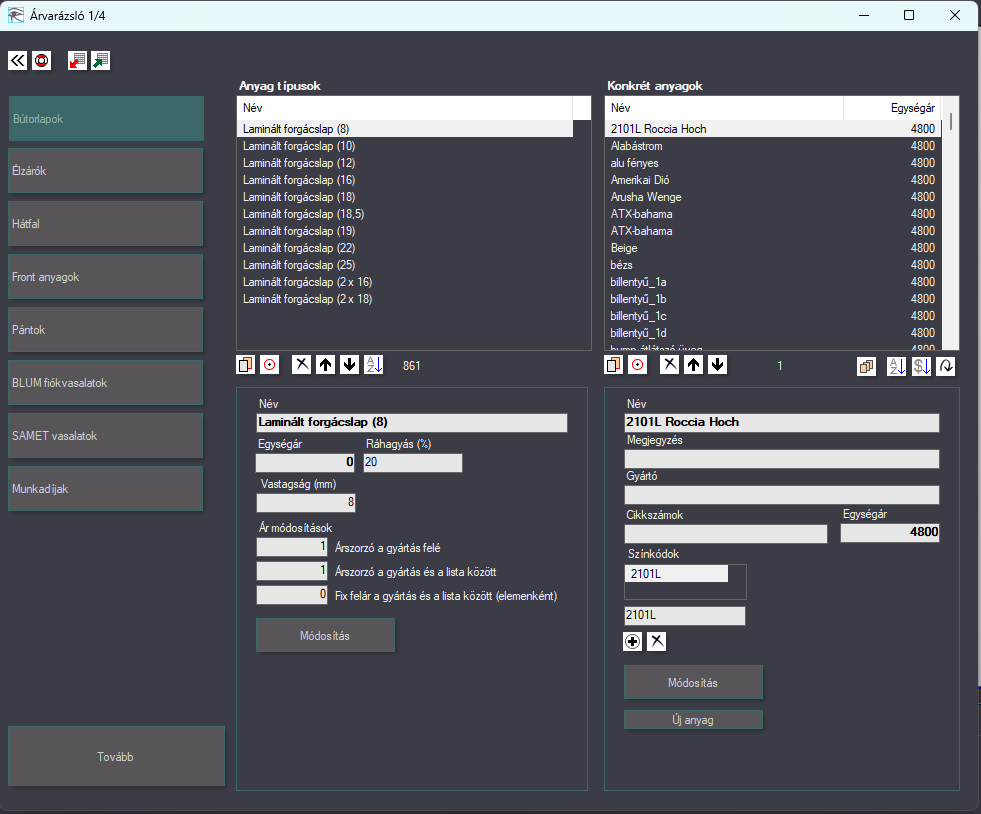Delete concrete material with X icon
The height and width of the screenshot is (814, 981).
pyautogui.click(x=669, y=365)
